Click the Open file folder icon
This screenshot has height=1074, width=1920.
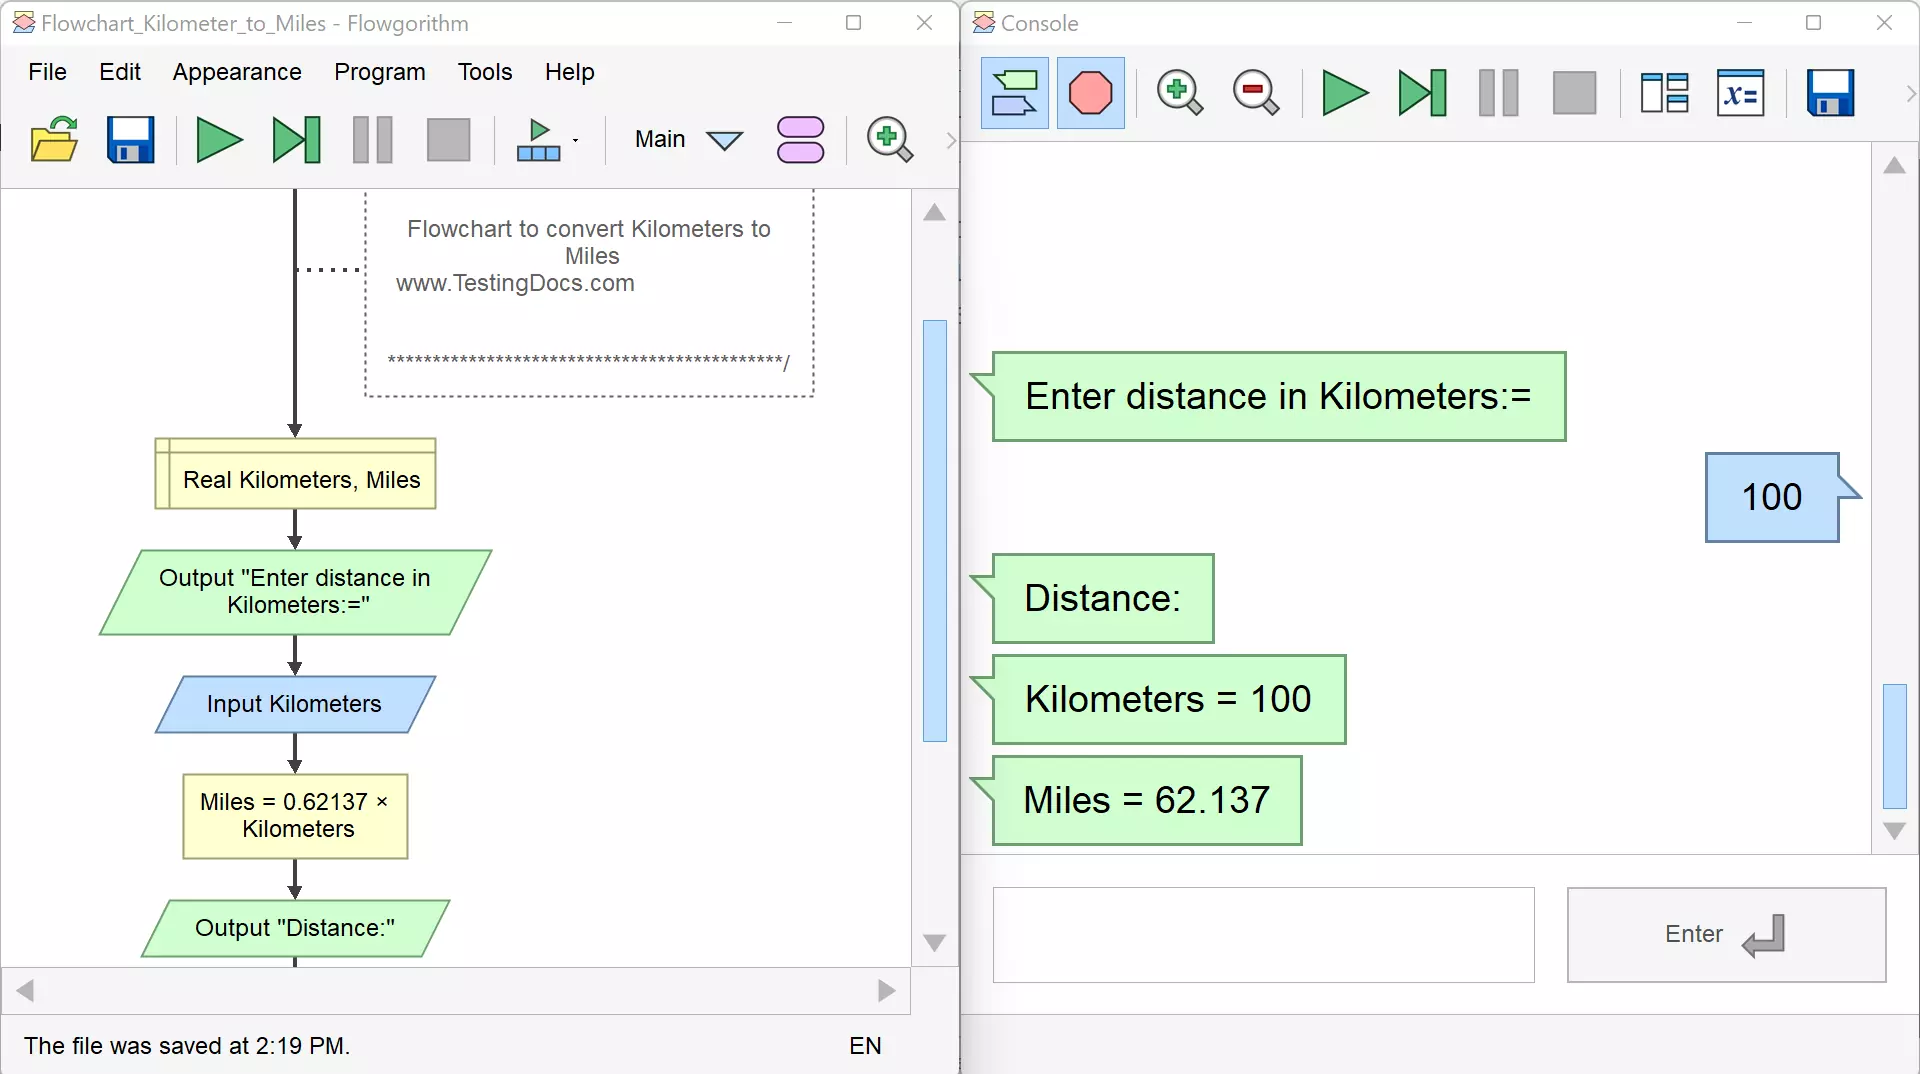tap(54, 140)
